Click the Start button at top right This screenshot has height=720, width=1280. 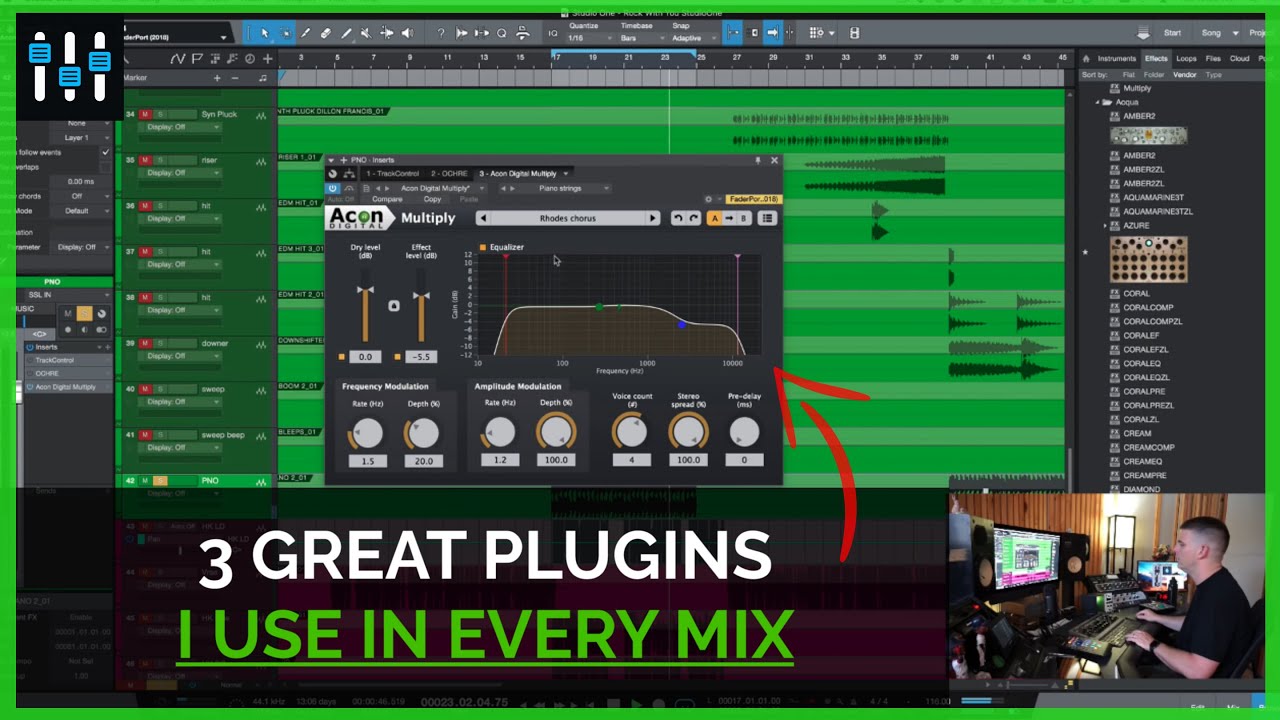(1172, 33)
